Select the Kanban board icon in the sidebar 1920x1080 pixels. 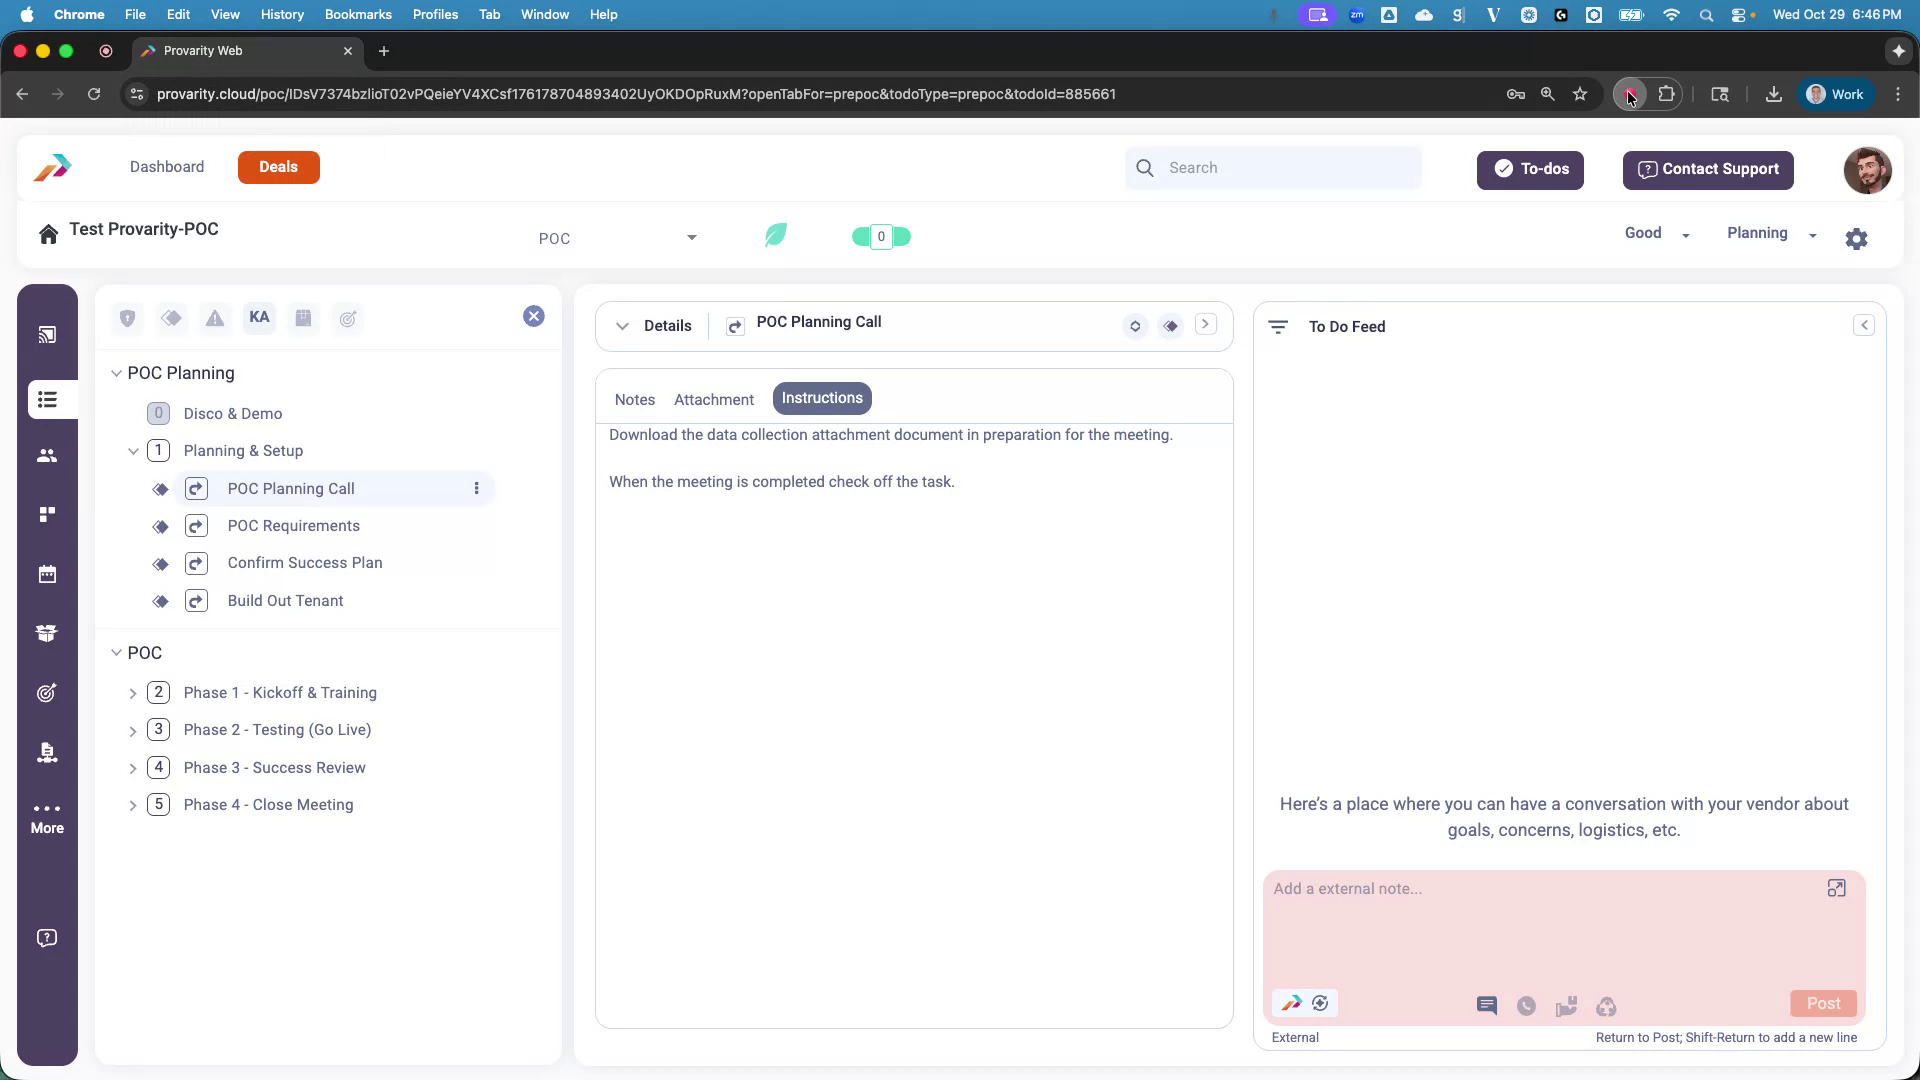coord(47,514)
